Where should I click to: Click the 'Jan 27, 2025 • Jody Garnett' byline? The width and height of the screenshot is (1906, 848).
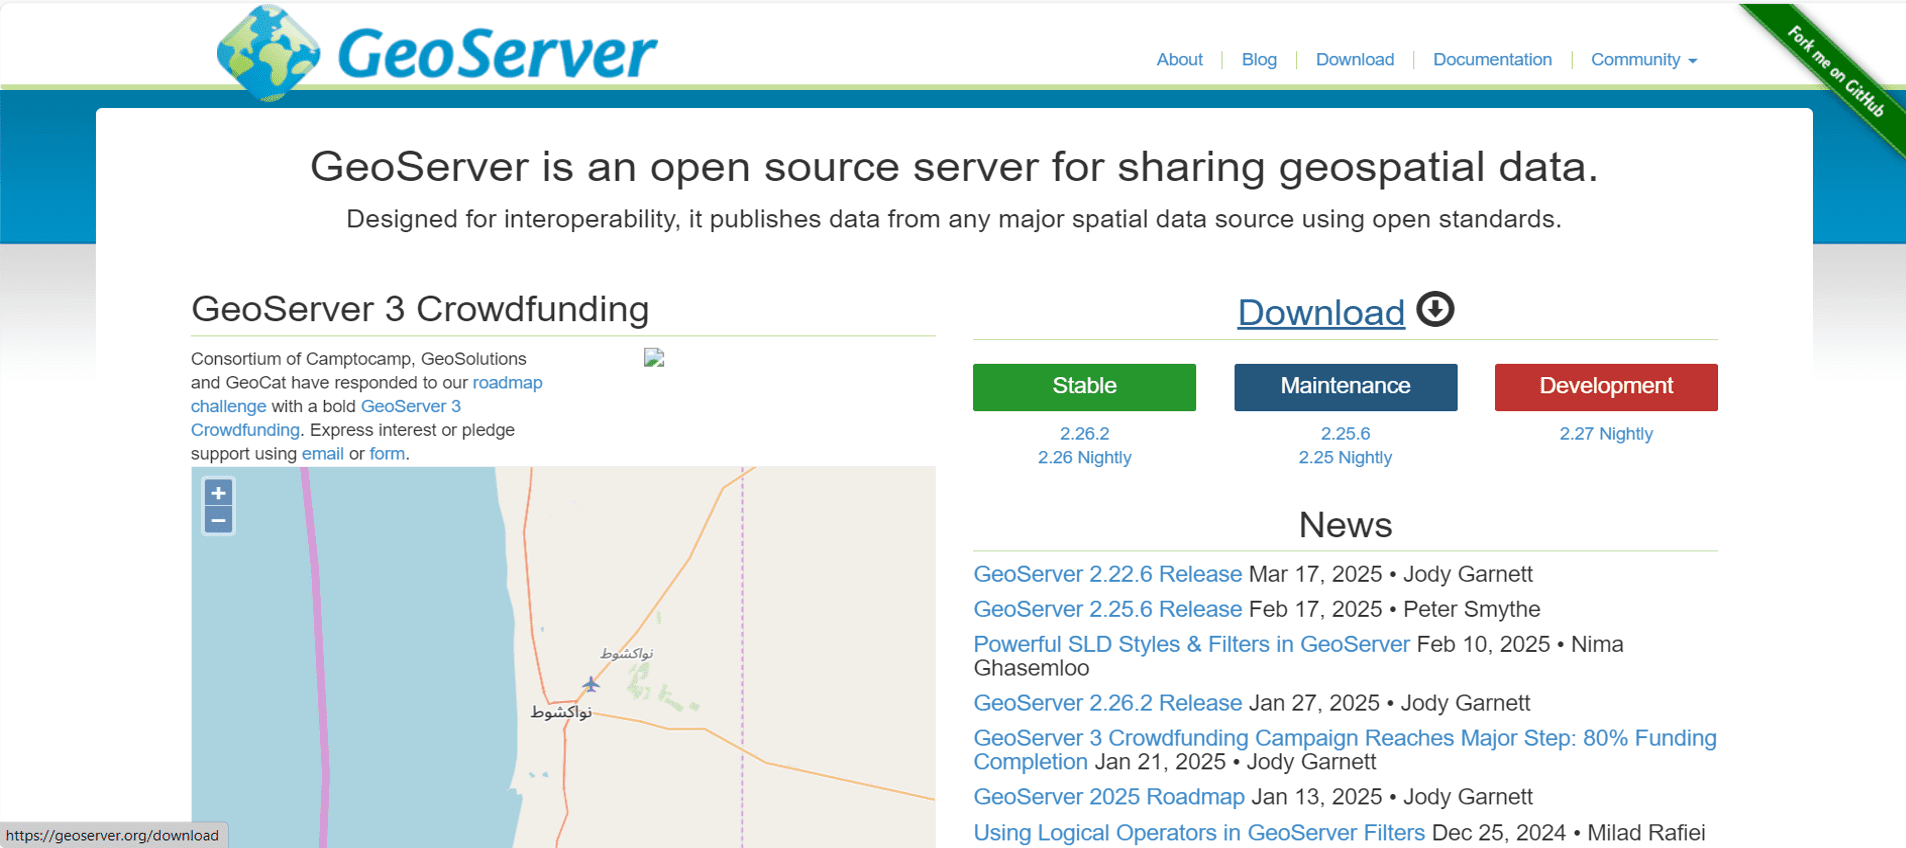[1390, 703]
